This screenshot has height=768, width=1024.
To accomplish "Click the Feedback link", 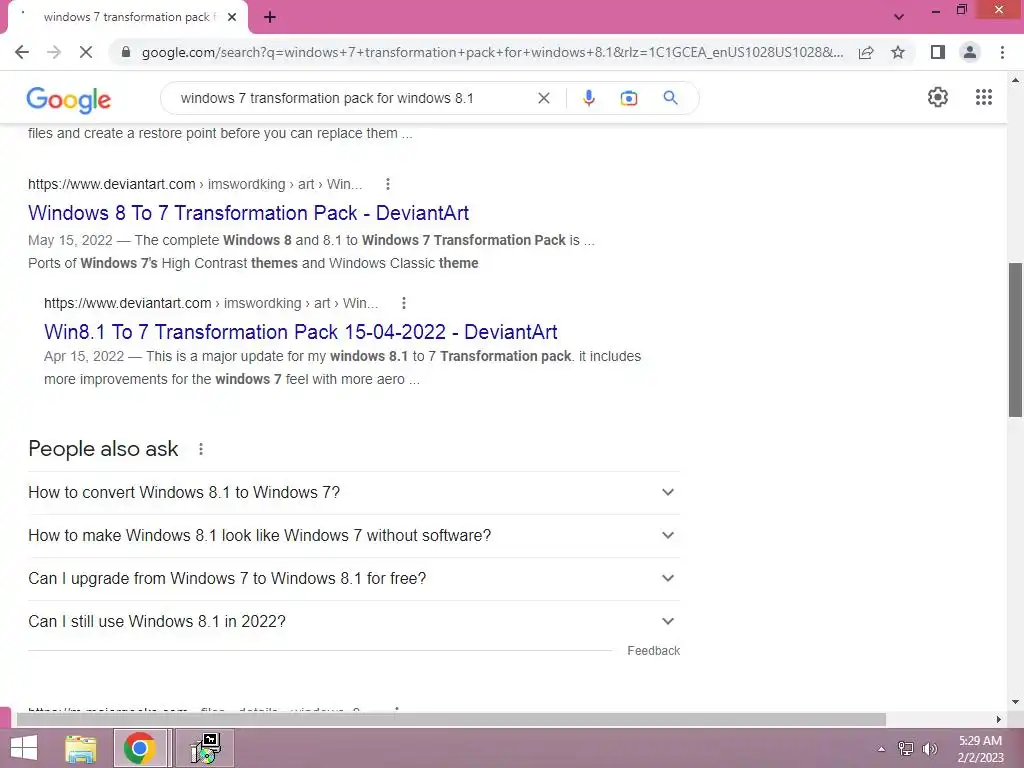I will click(x=654, y=650).
